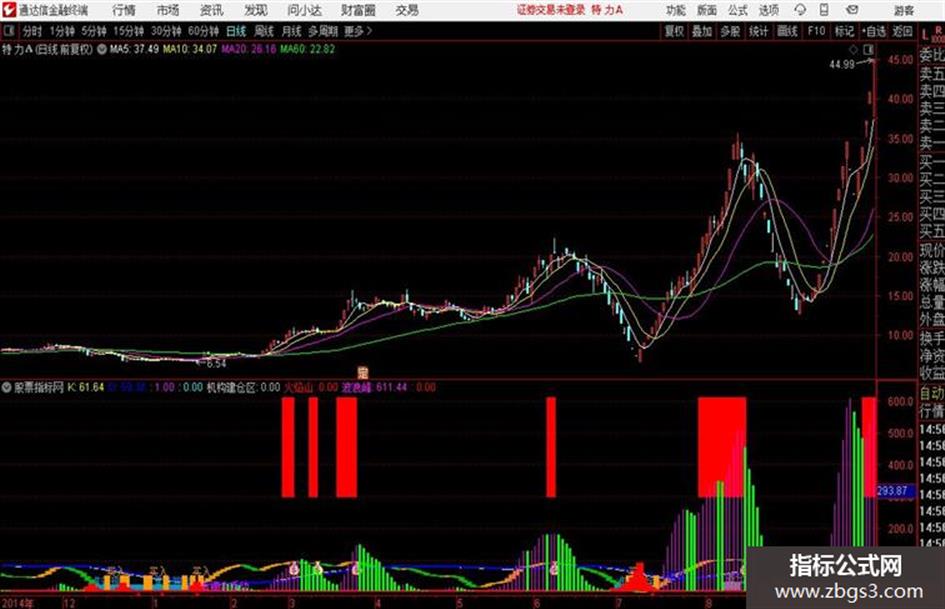Select the 周线 weekly period

264,31
